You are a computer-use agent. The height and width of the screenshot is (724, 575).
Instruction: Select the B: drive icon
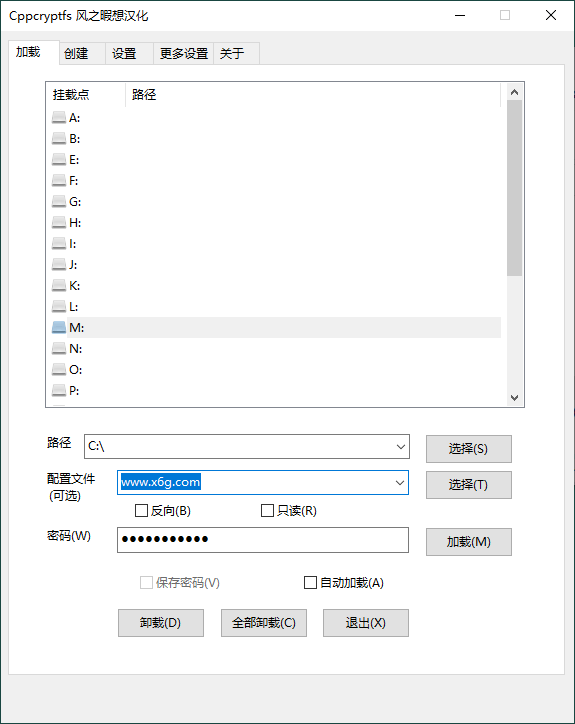59,139
